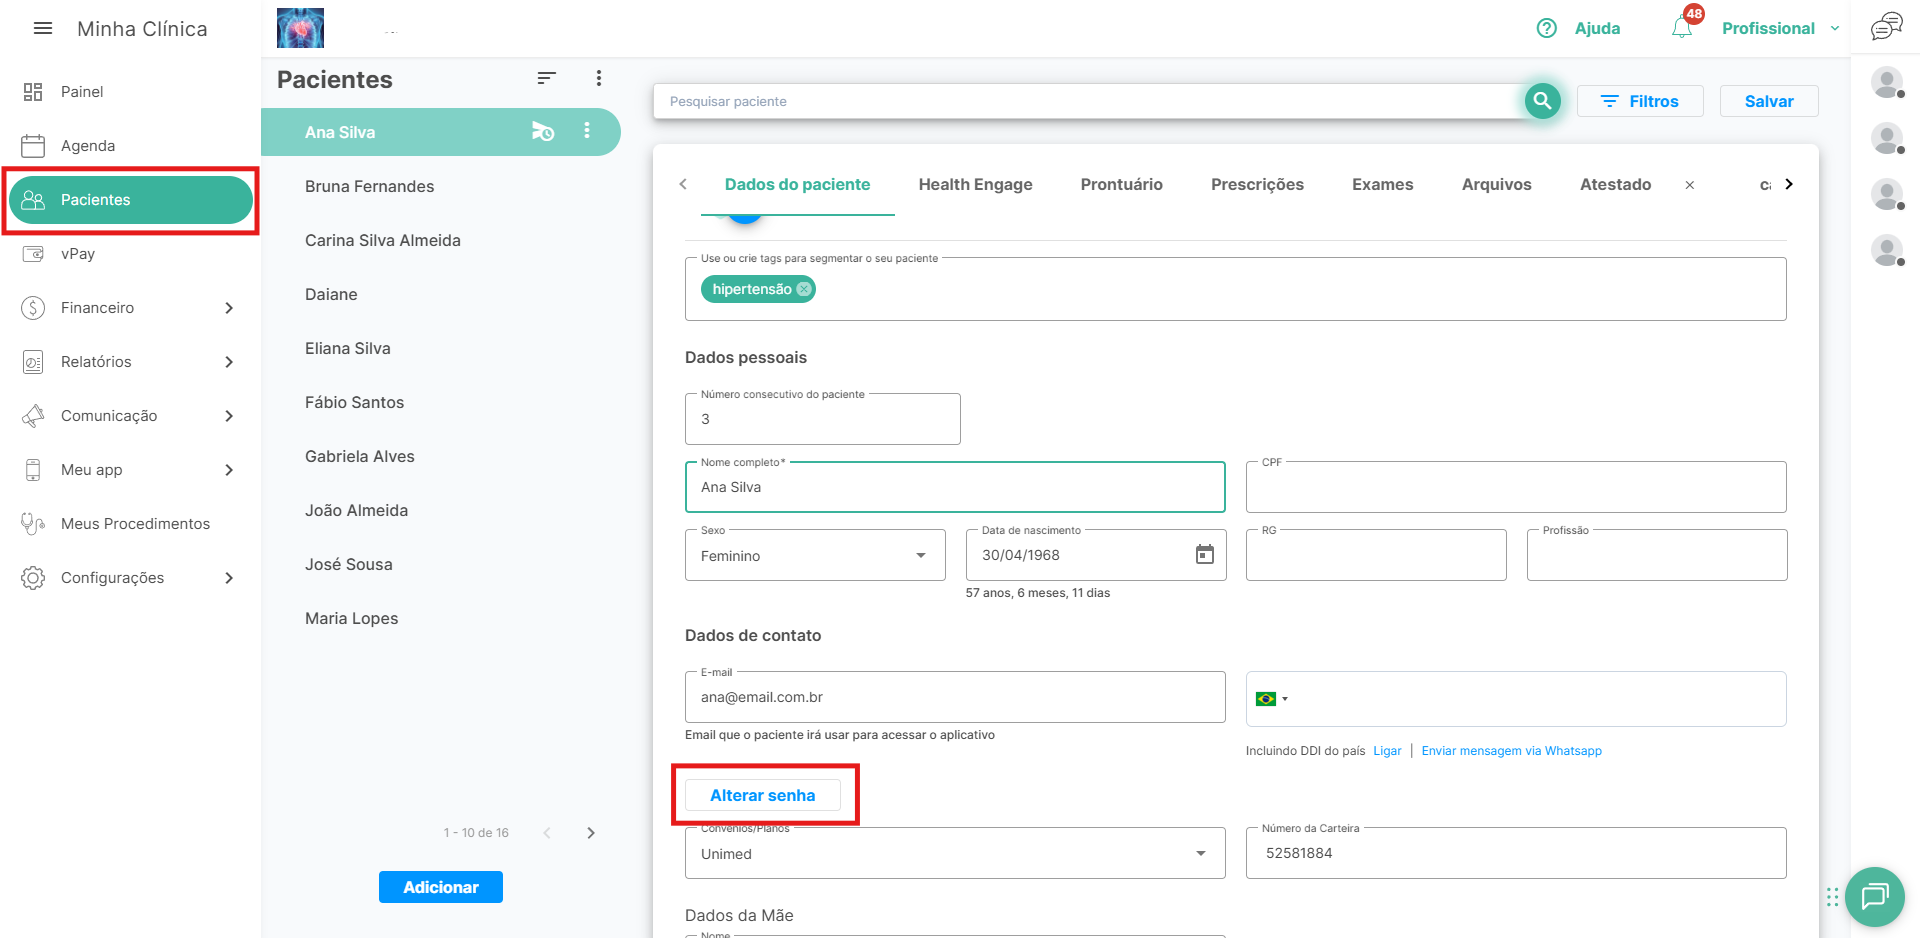Remove the hipertensão tag
The image size is (1920, 938).
pos(804,289)
